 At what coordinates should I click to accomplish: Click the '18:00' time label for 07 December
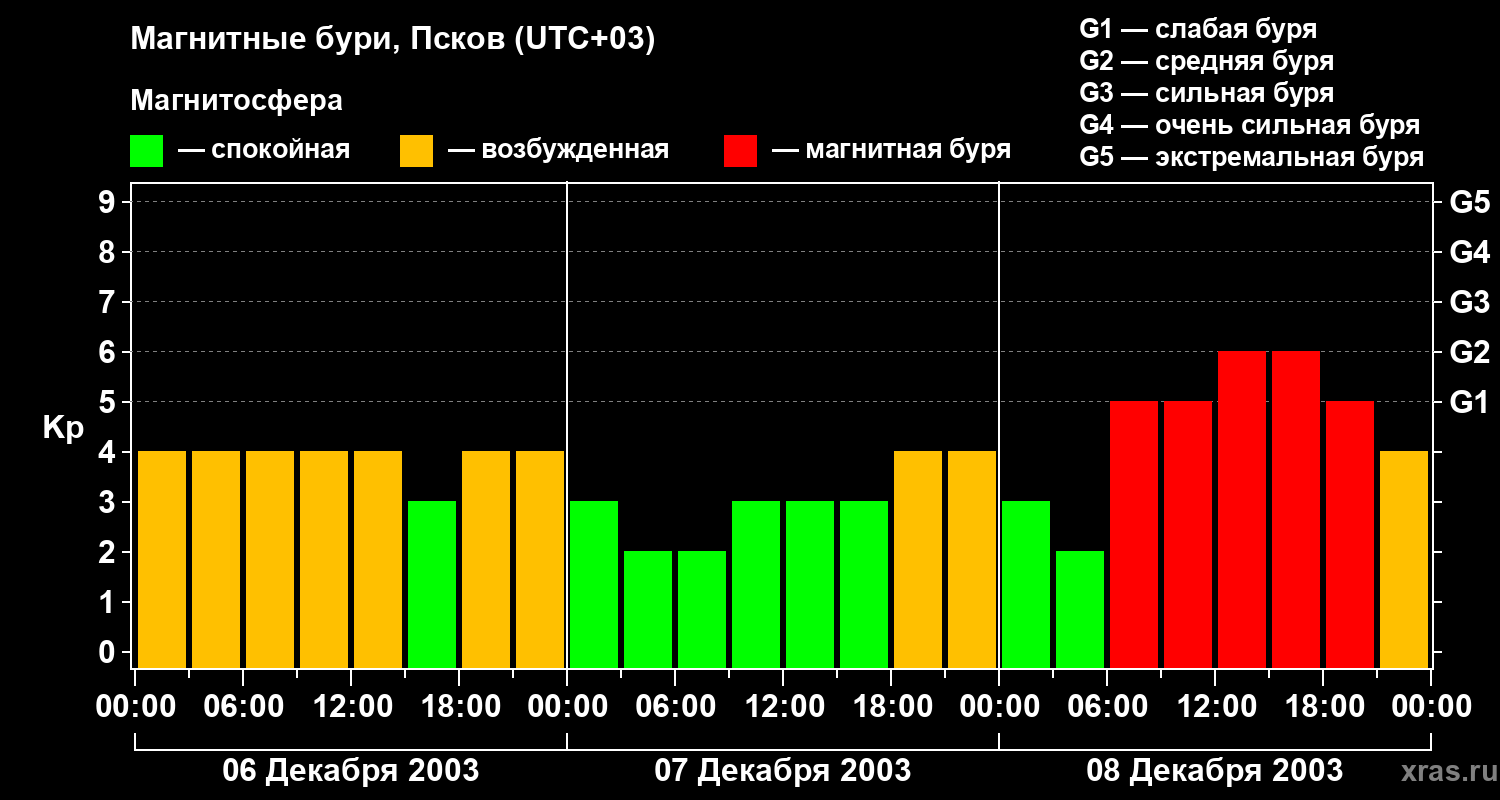click(x=891, y=706)
